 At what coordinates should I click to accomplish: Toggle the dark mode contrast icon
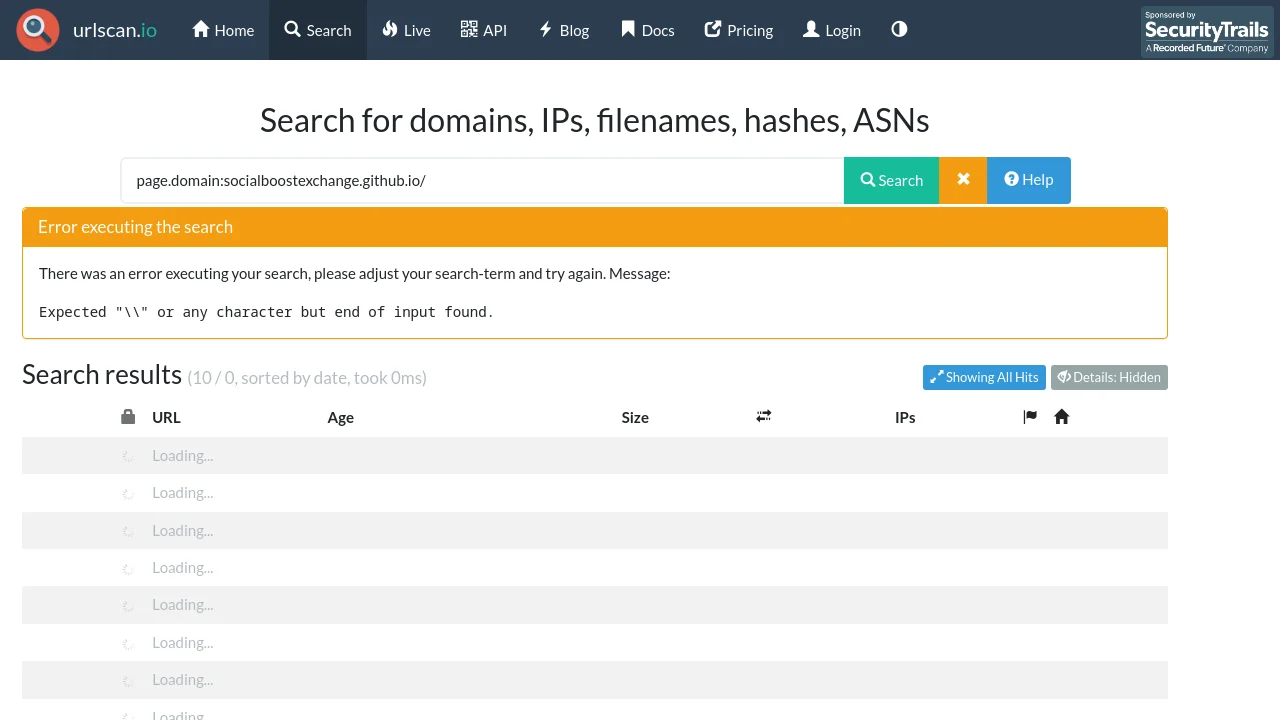[x=899, y=30]
